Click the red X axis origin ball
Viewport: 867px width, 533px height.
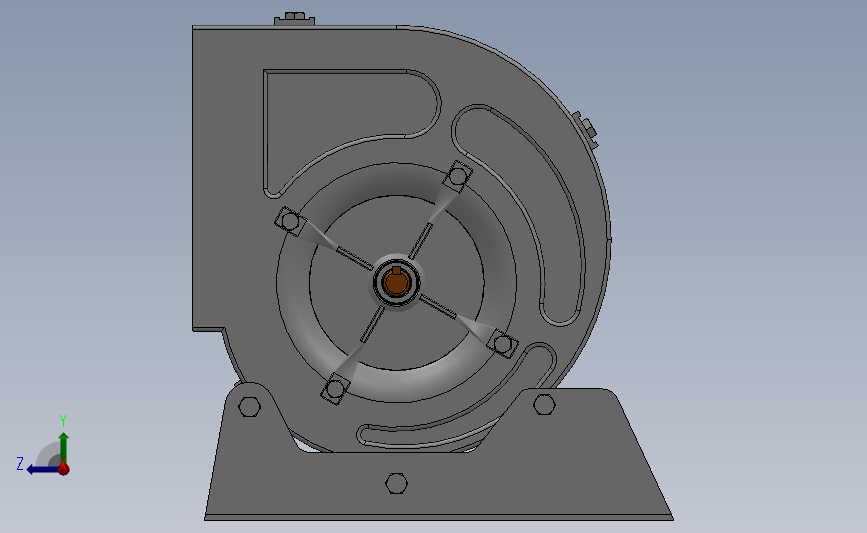(64, 469)
